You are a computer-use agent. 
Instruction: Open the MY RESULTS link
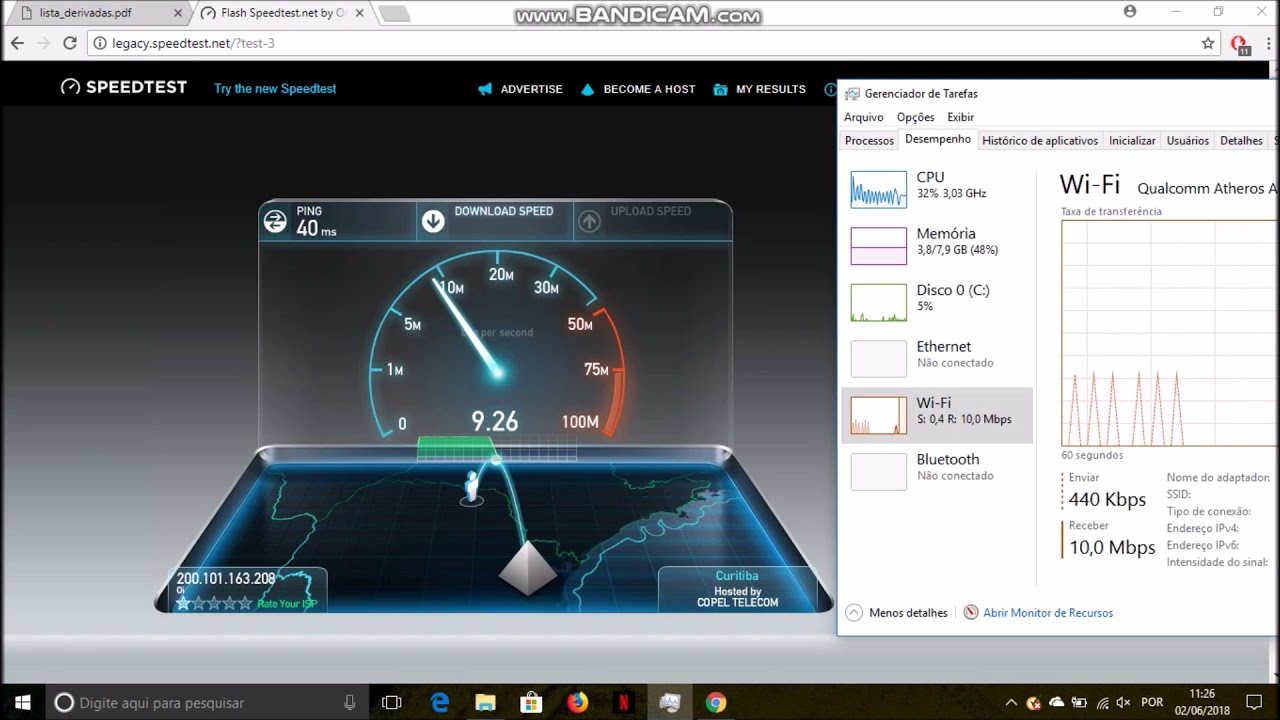pos(770,89)
